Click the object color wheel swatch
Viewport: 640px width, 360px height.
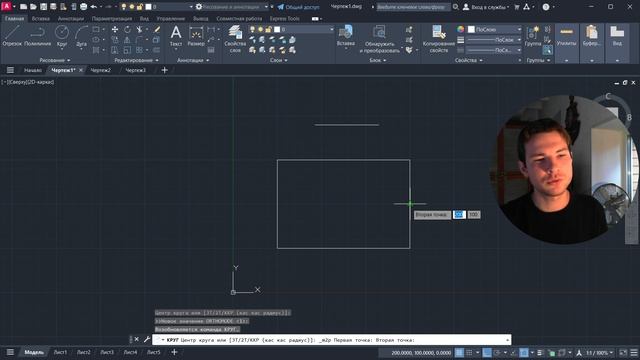click(460, 29)
